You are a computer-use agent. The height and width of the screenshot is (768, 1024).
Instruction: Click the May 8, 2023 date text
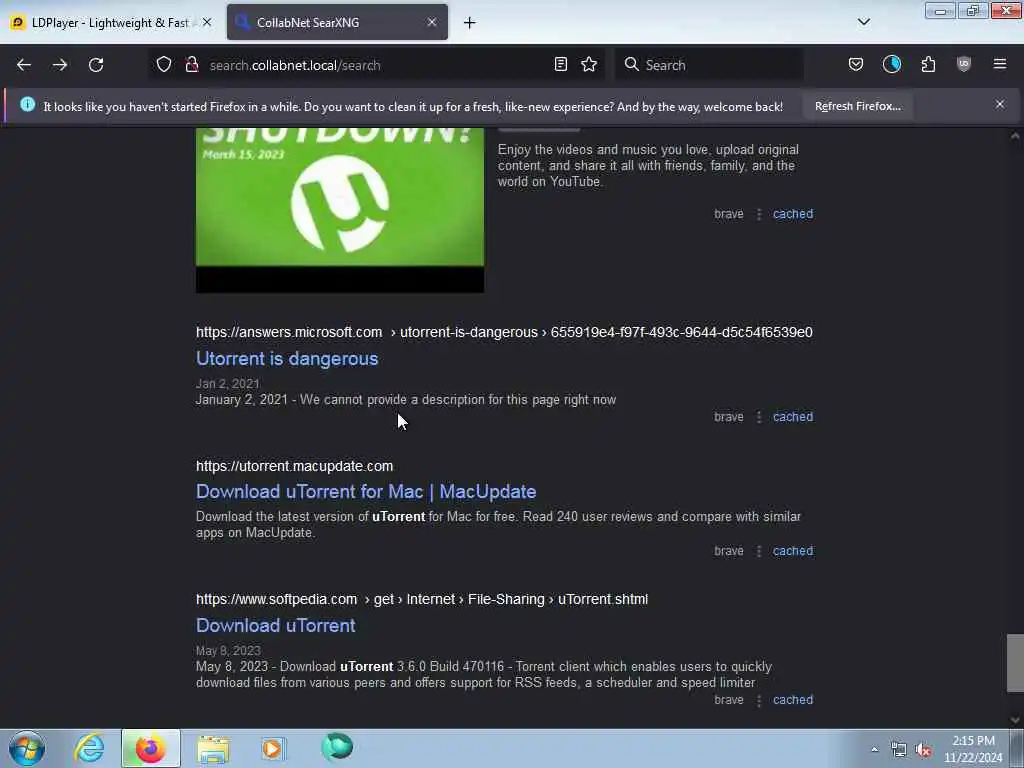pos(228,650)
